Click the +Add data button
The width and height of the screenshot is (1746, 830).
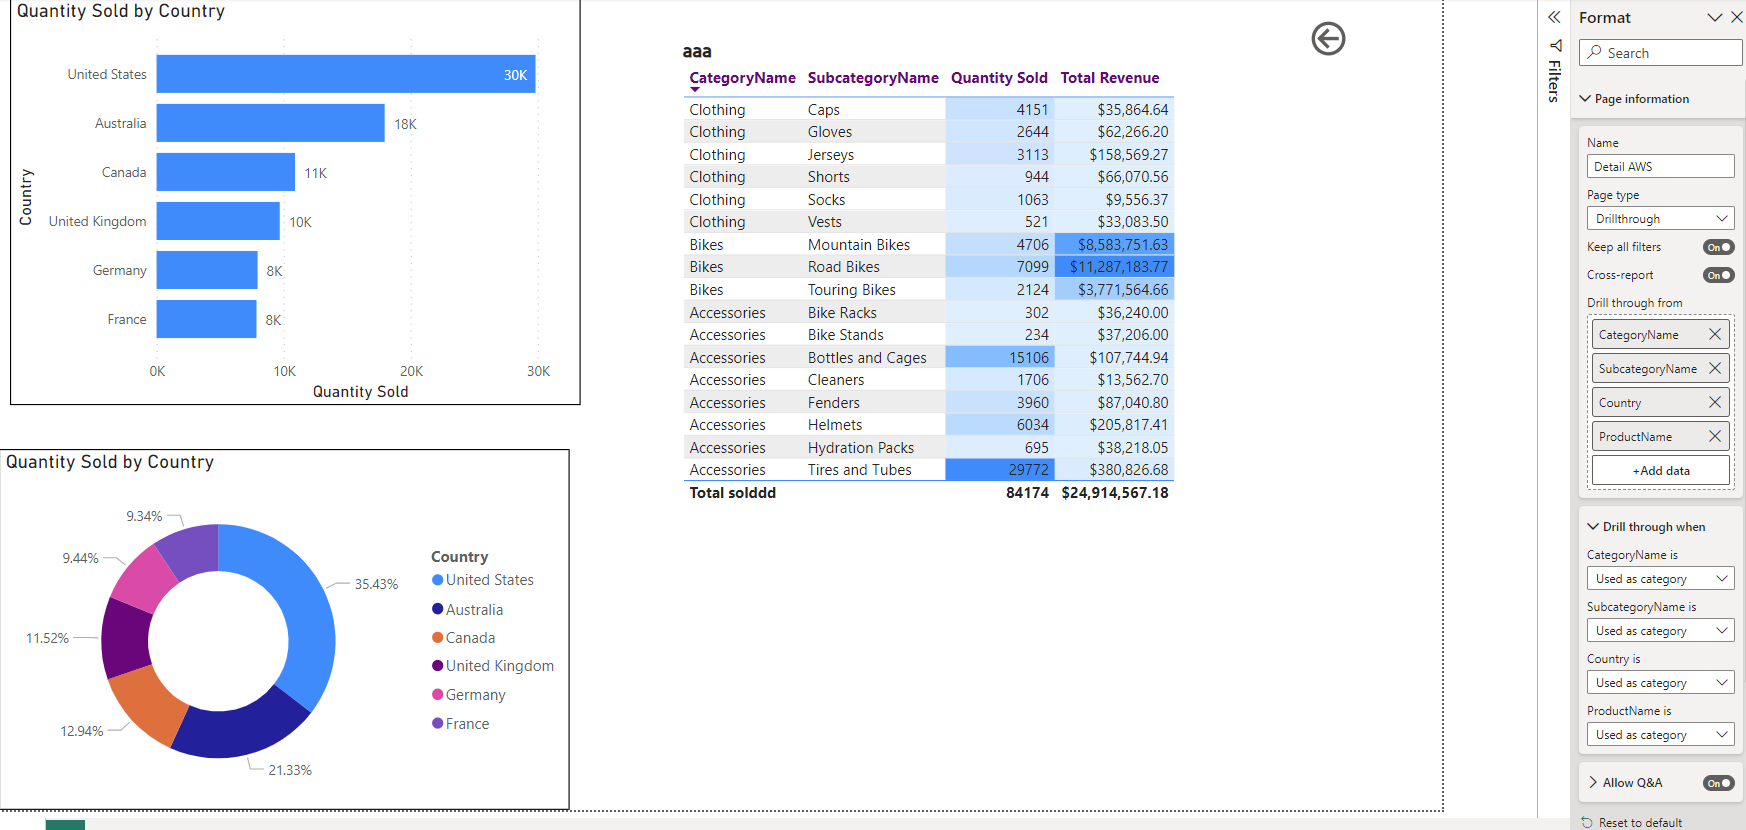1660,470
